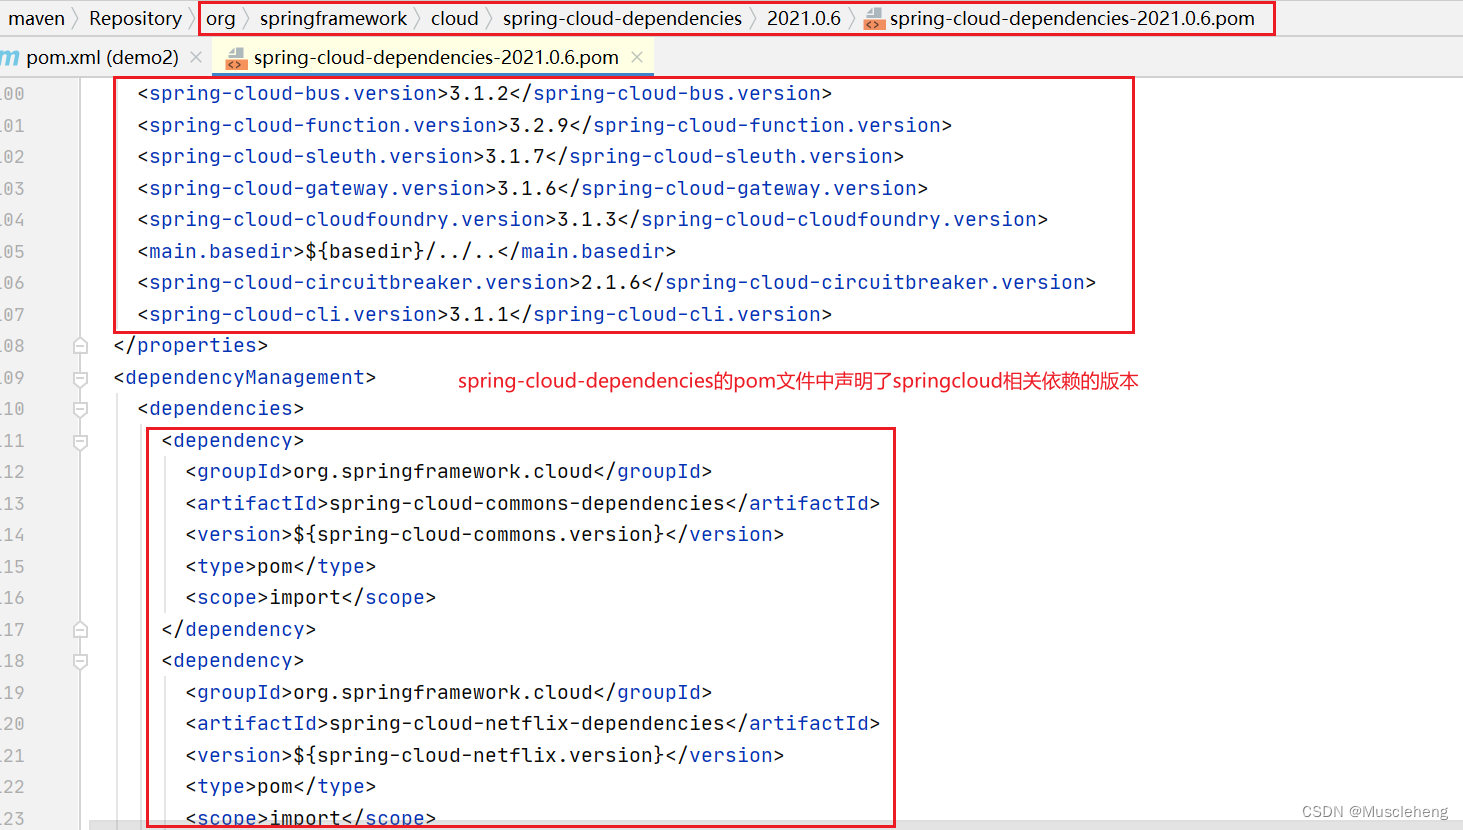This screenshot has width=1463, height=830.
Task: Click the dependencyManagement opening tag
Action: (244, 377)
